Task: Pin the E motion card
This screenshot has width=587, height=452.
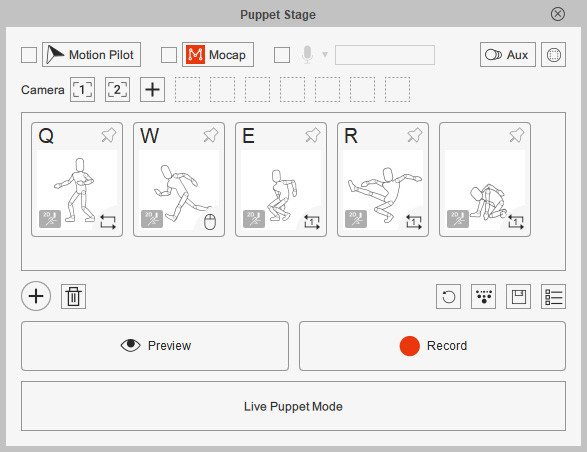Action: click(313, 135)
